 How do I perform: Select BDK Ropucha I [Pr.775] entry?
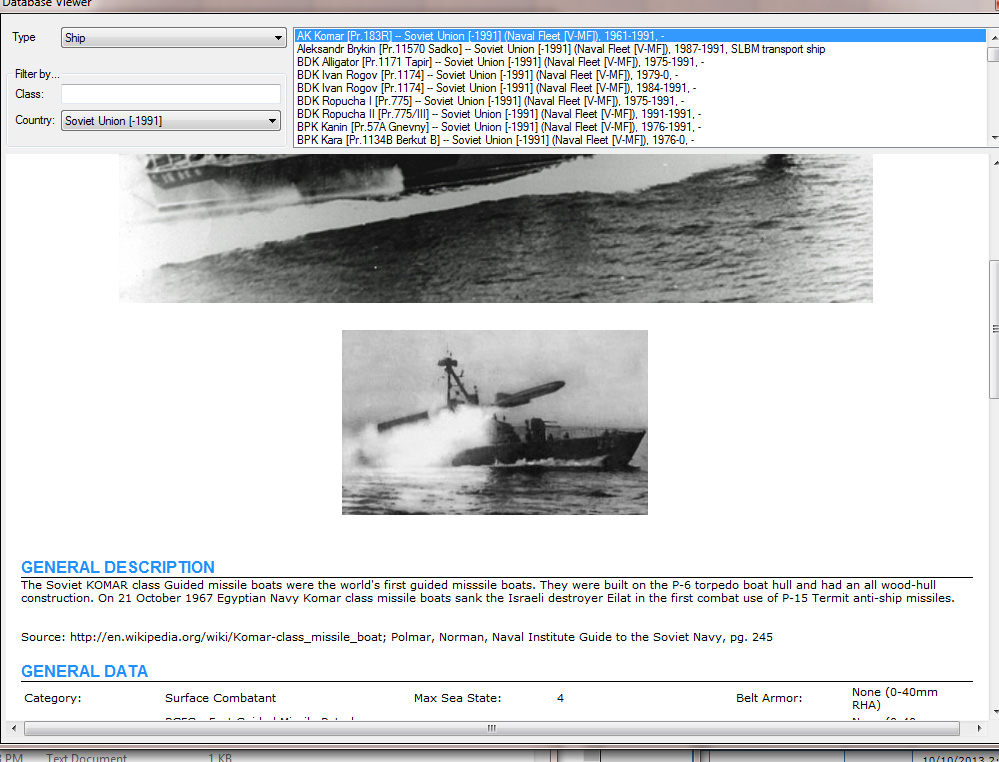(640, 101)
